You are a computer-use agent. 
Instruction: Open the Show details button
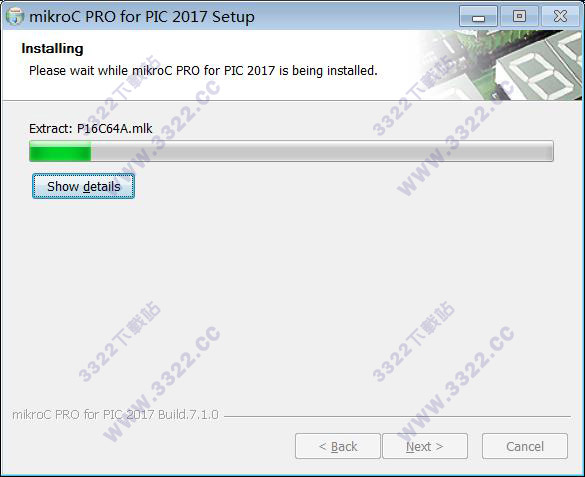pos(83,186)
